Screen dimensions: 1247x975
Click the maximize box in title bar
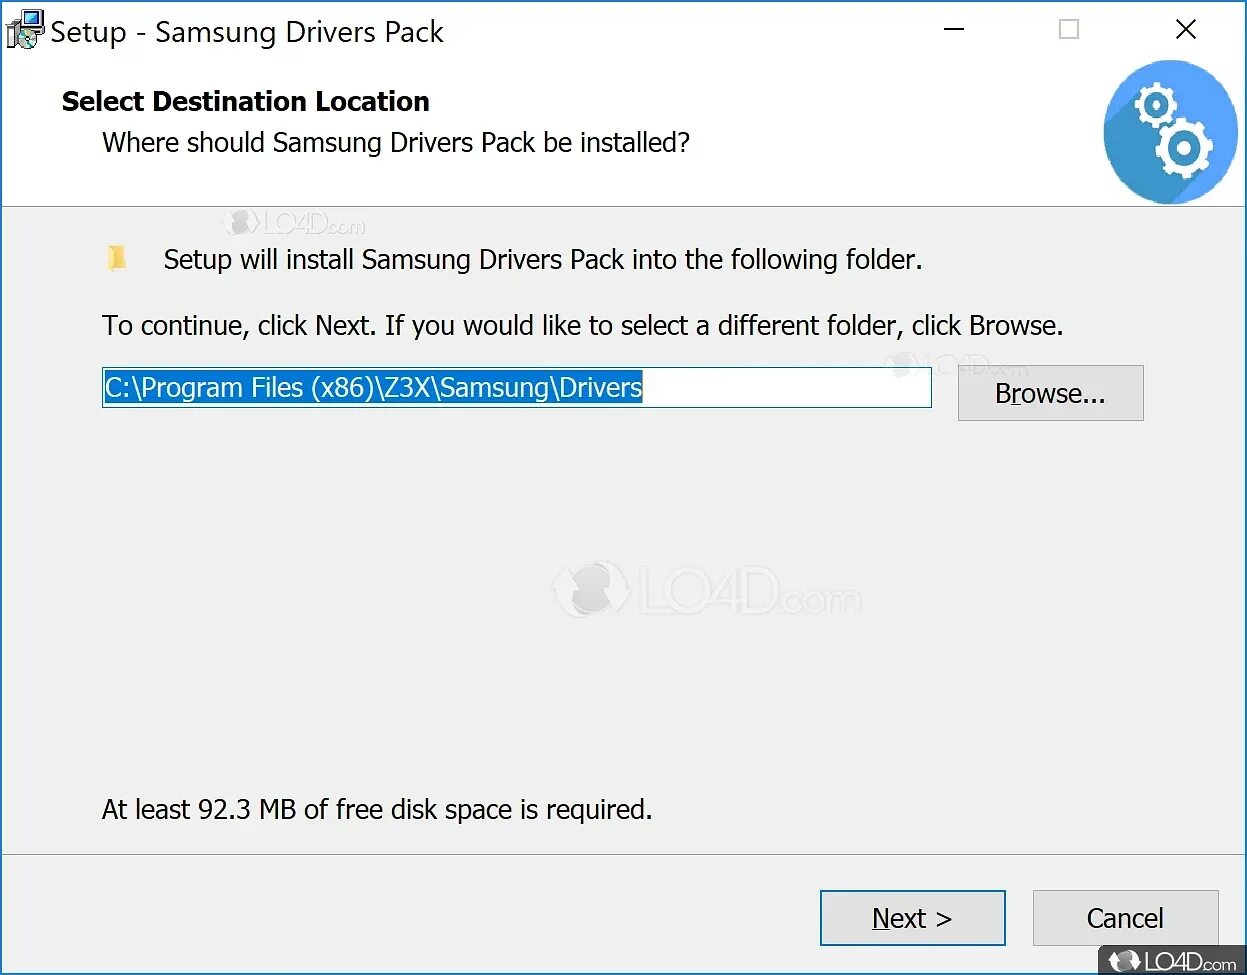1069,30
